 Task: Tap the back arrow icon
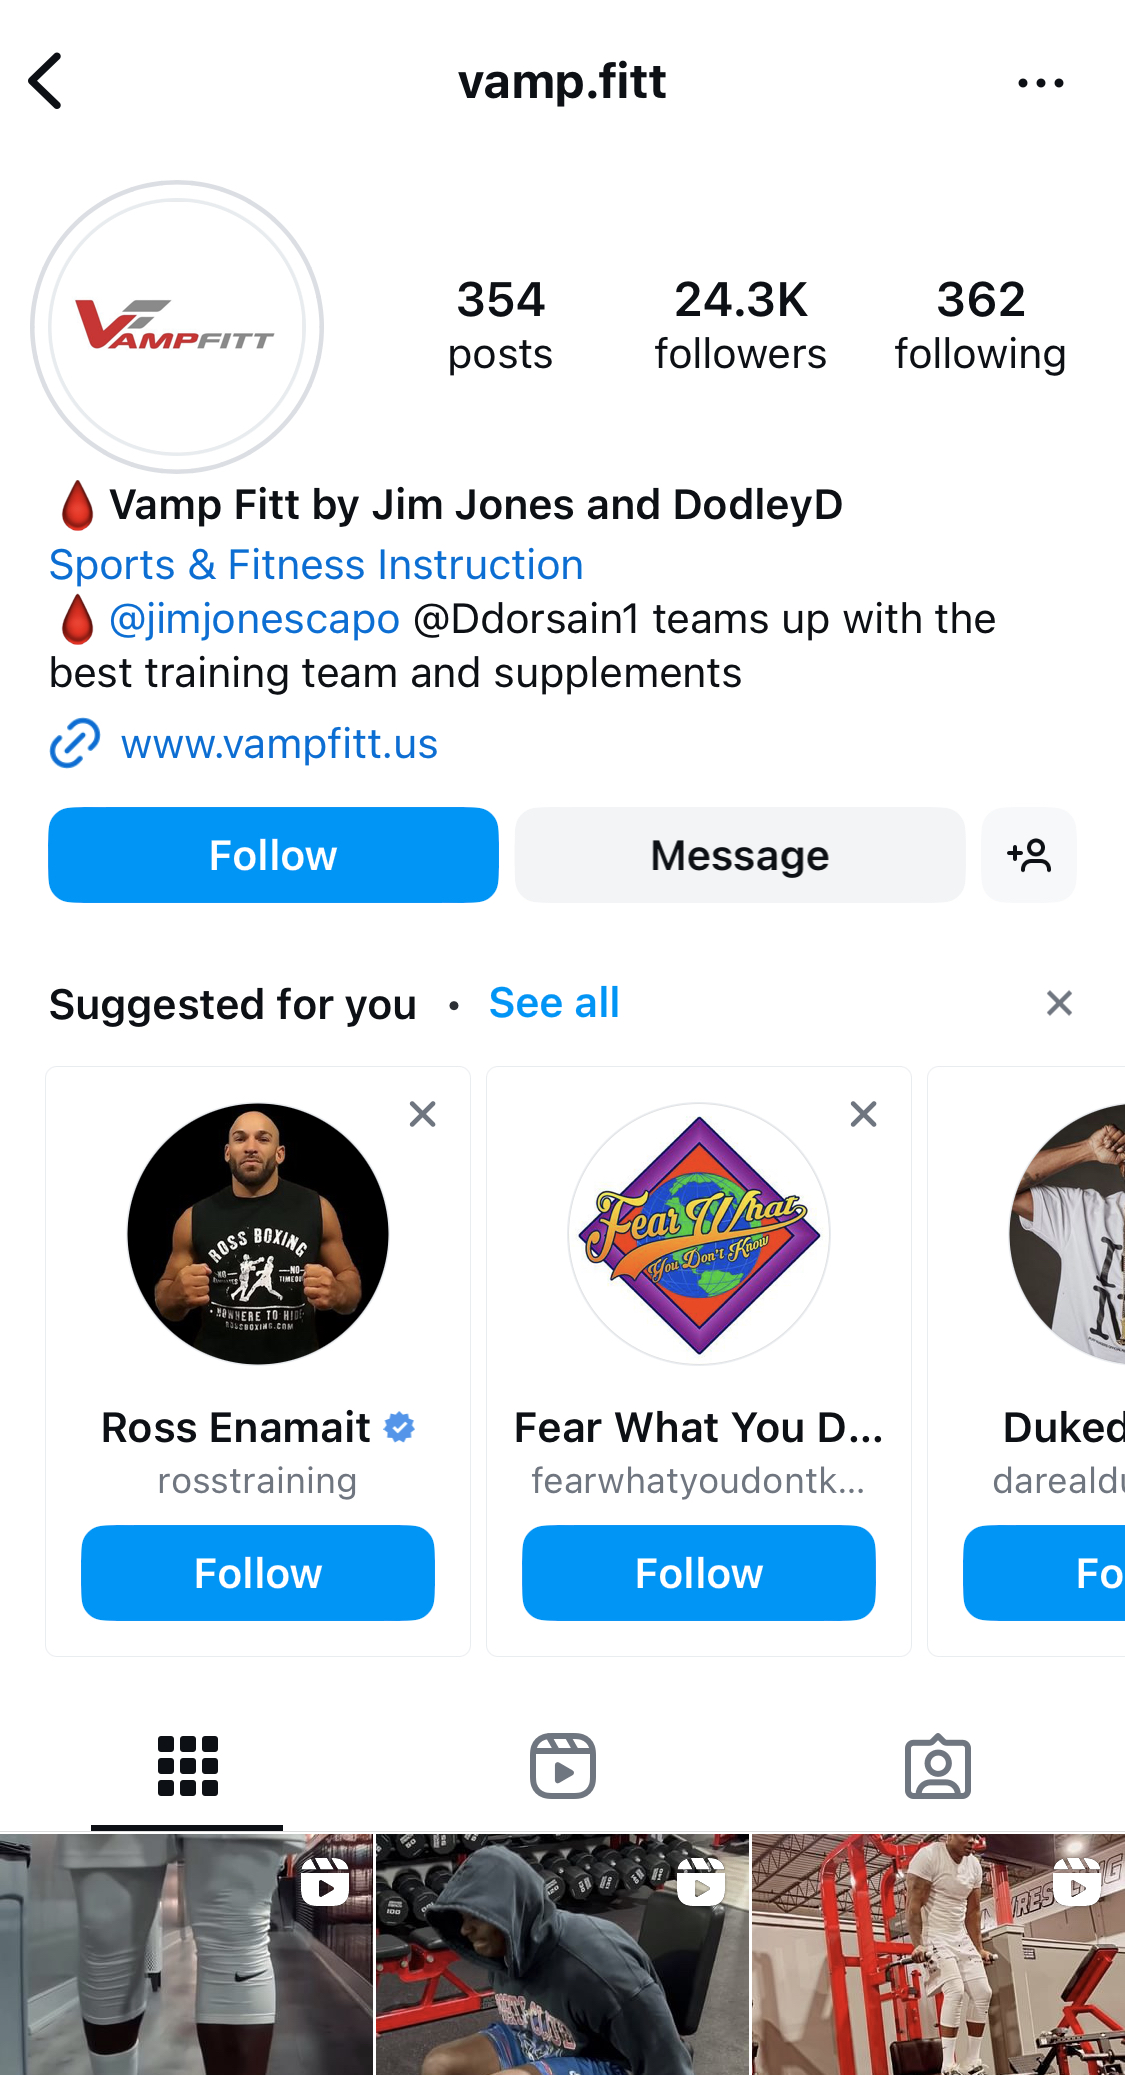(x=46, y=81)
